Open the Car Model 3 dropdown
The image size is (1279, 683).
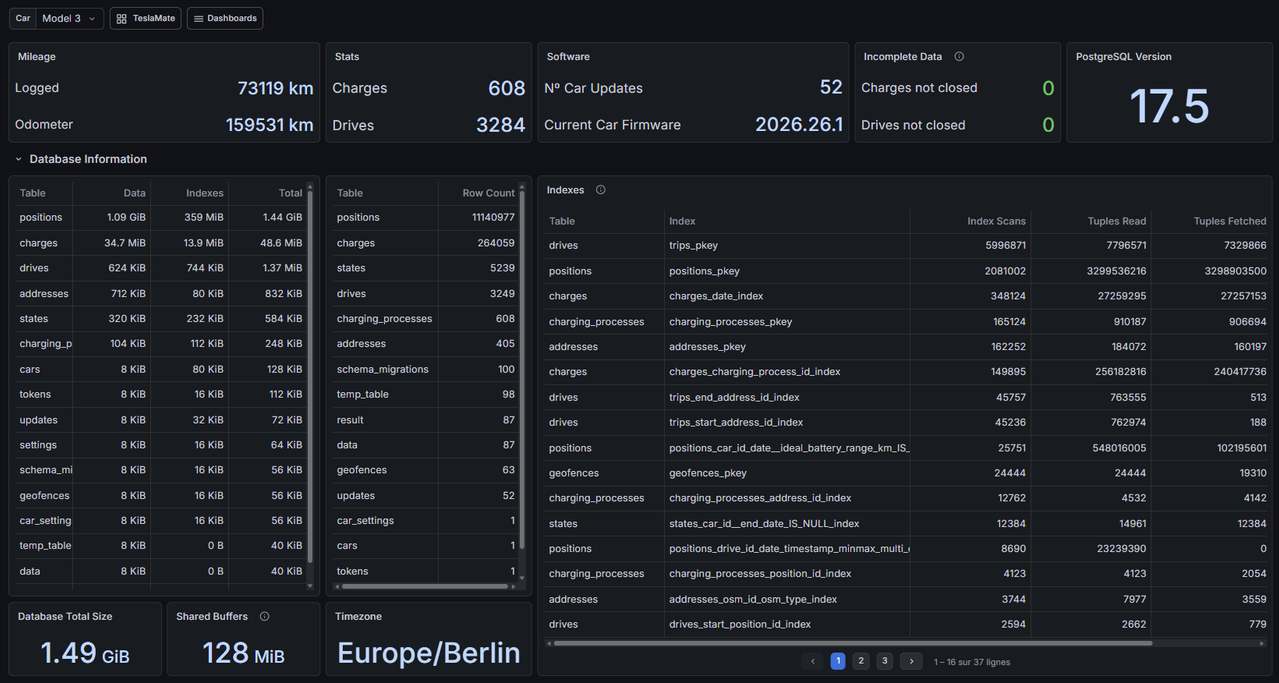(x=68, y=18)
